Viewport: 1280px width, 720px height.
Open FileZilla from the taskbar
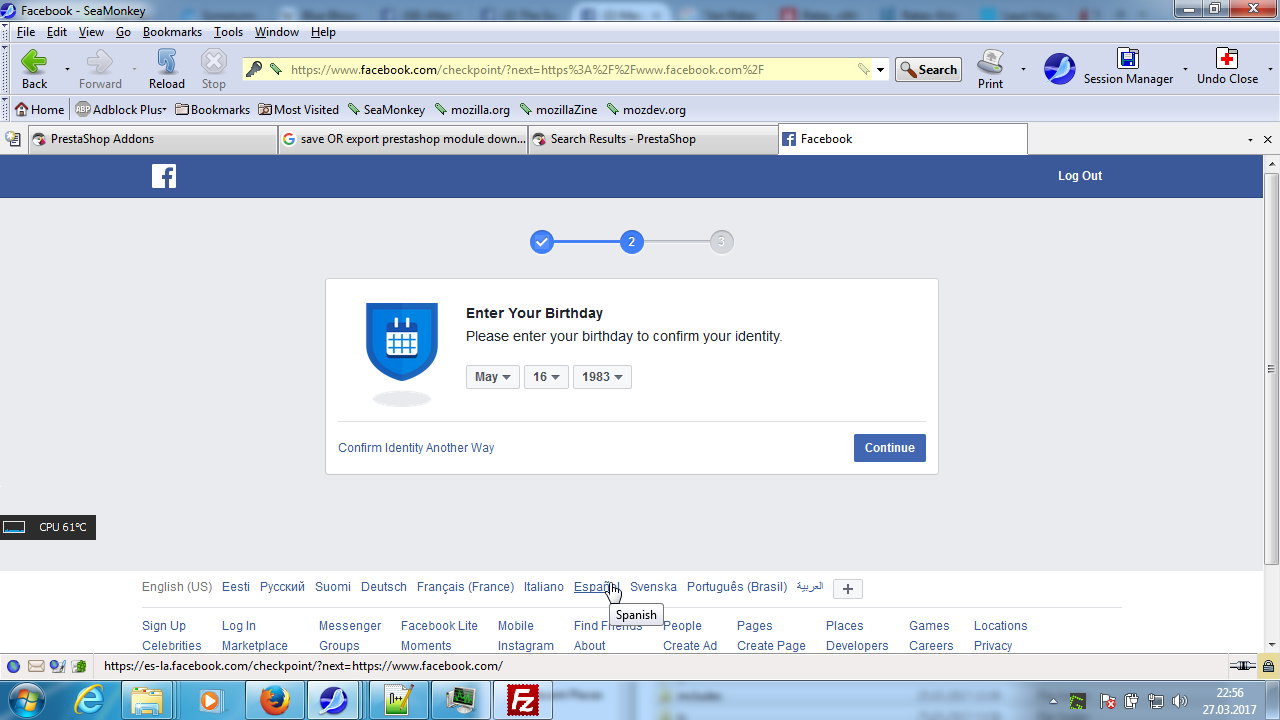coord(523,700)
